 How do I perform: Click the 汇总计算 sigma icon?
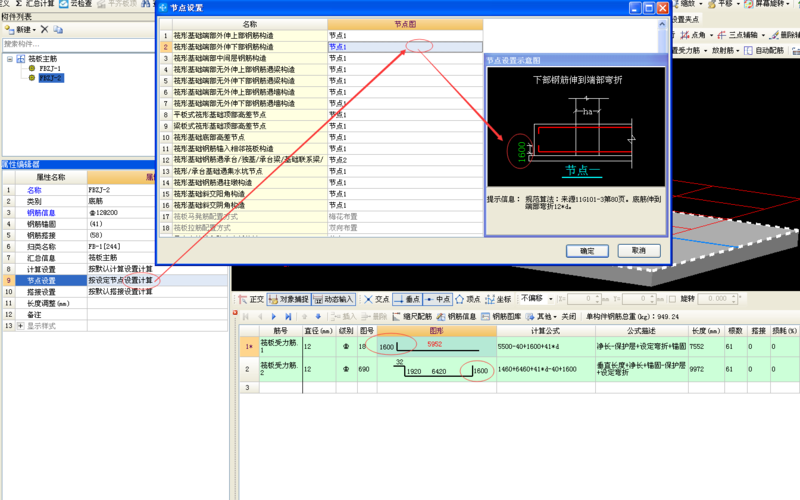click(x=19, y=4)
